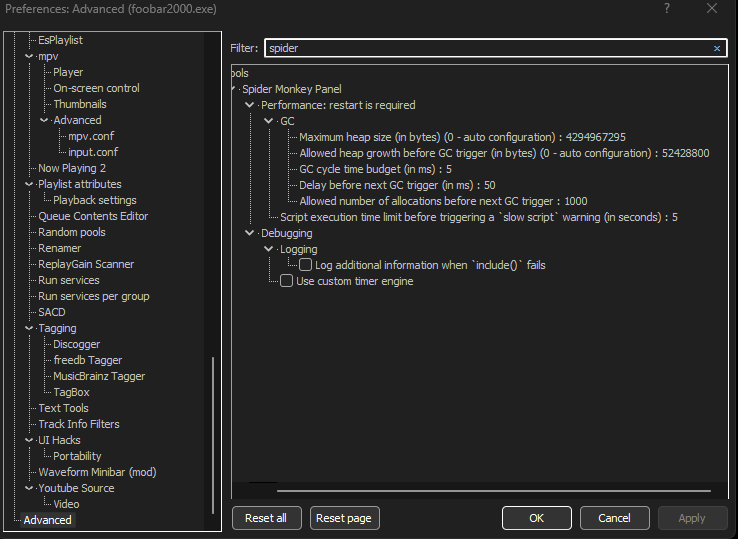Open On-screen control page
Screen dimensions: 738x539
click(96, 88)
